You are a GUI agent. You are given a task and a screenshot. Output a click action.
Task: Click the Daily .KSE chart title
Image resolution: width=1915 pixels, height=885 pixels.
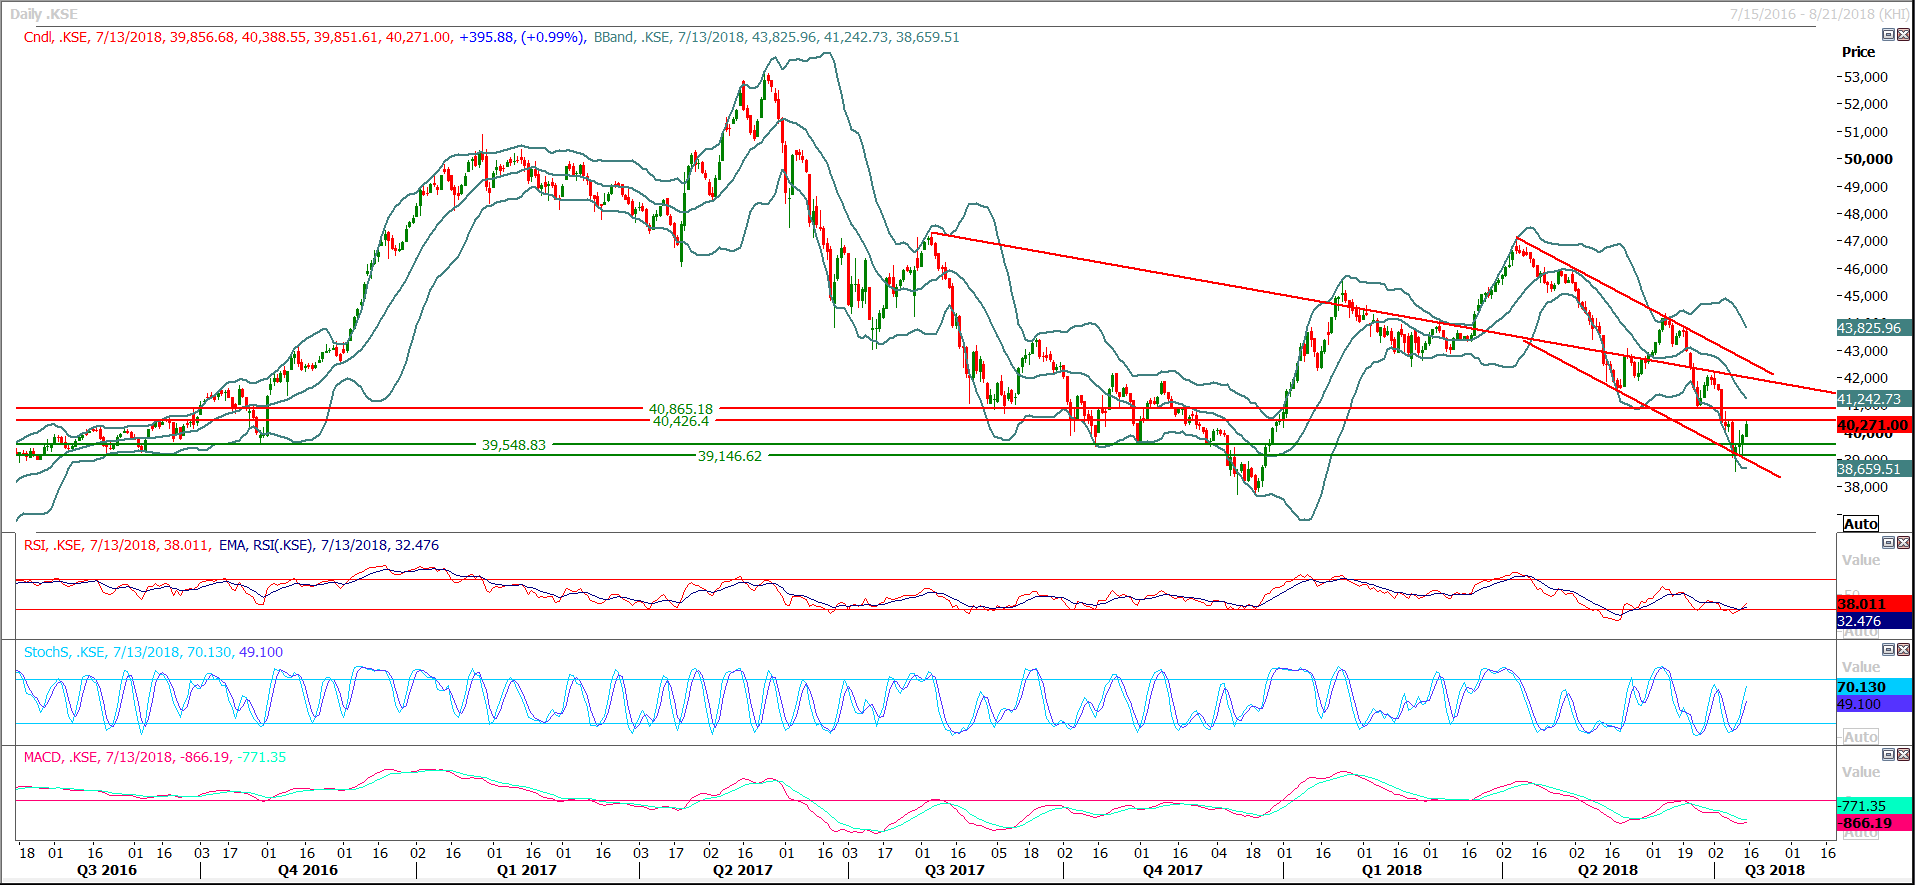44,14
